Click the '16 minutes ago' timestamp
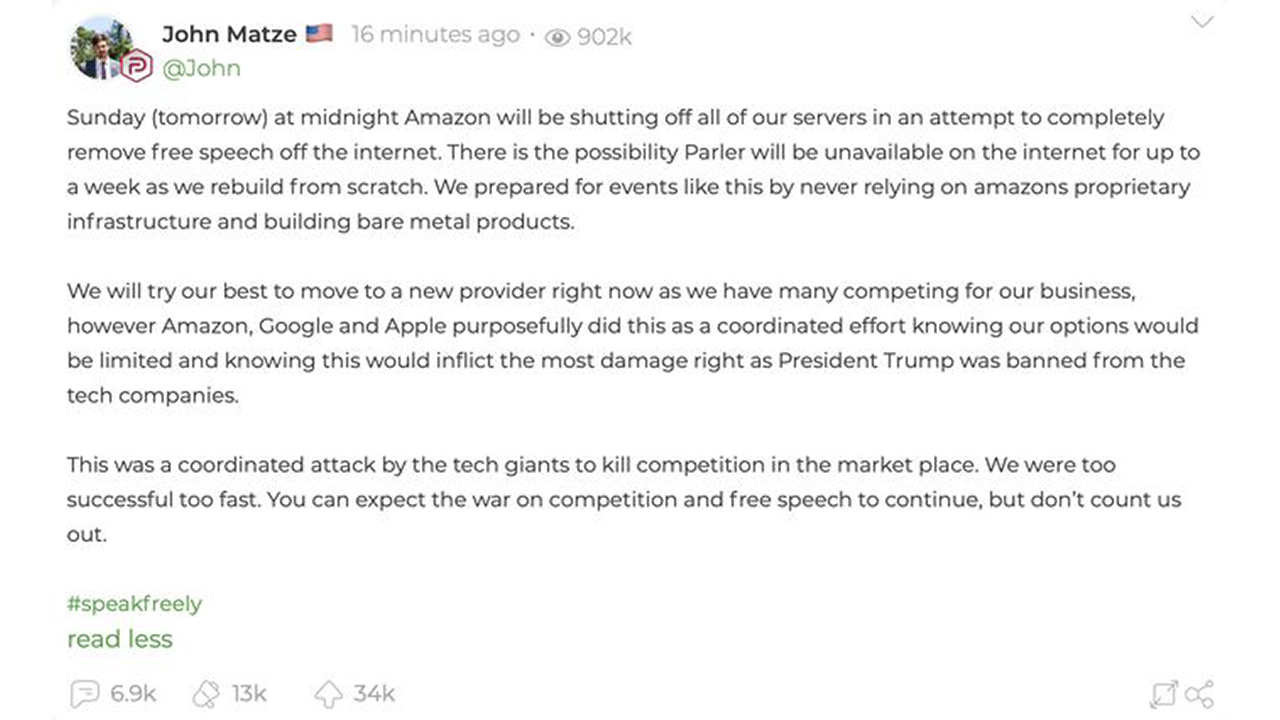Viewport: 1280px width, 720px height. (434, 35)
